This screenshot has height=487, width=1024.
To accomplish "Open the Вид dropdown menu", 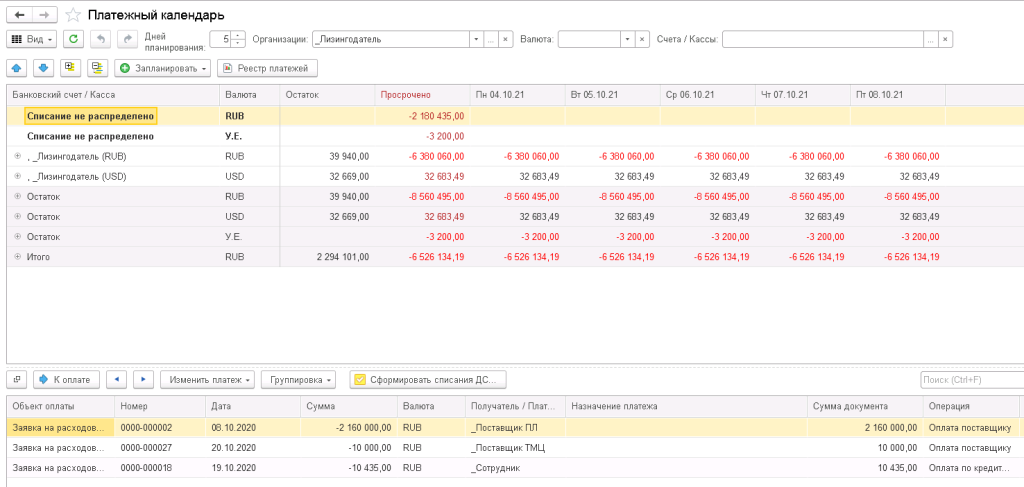I will [x=32, y=39].
